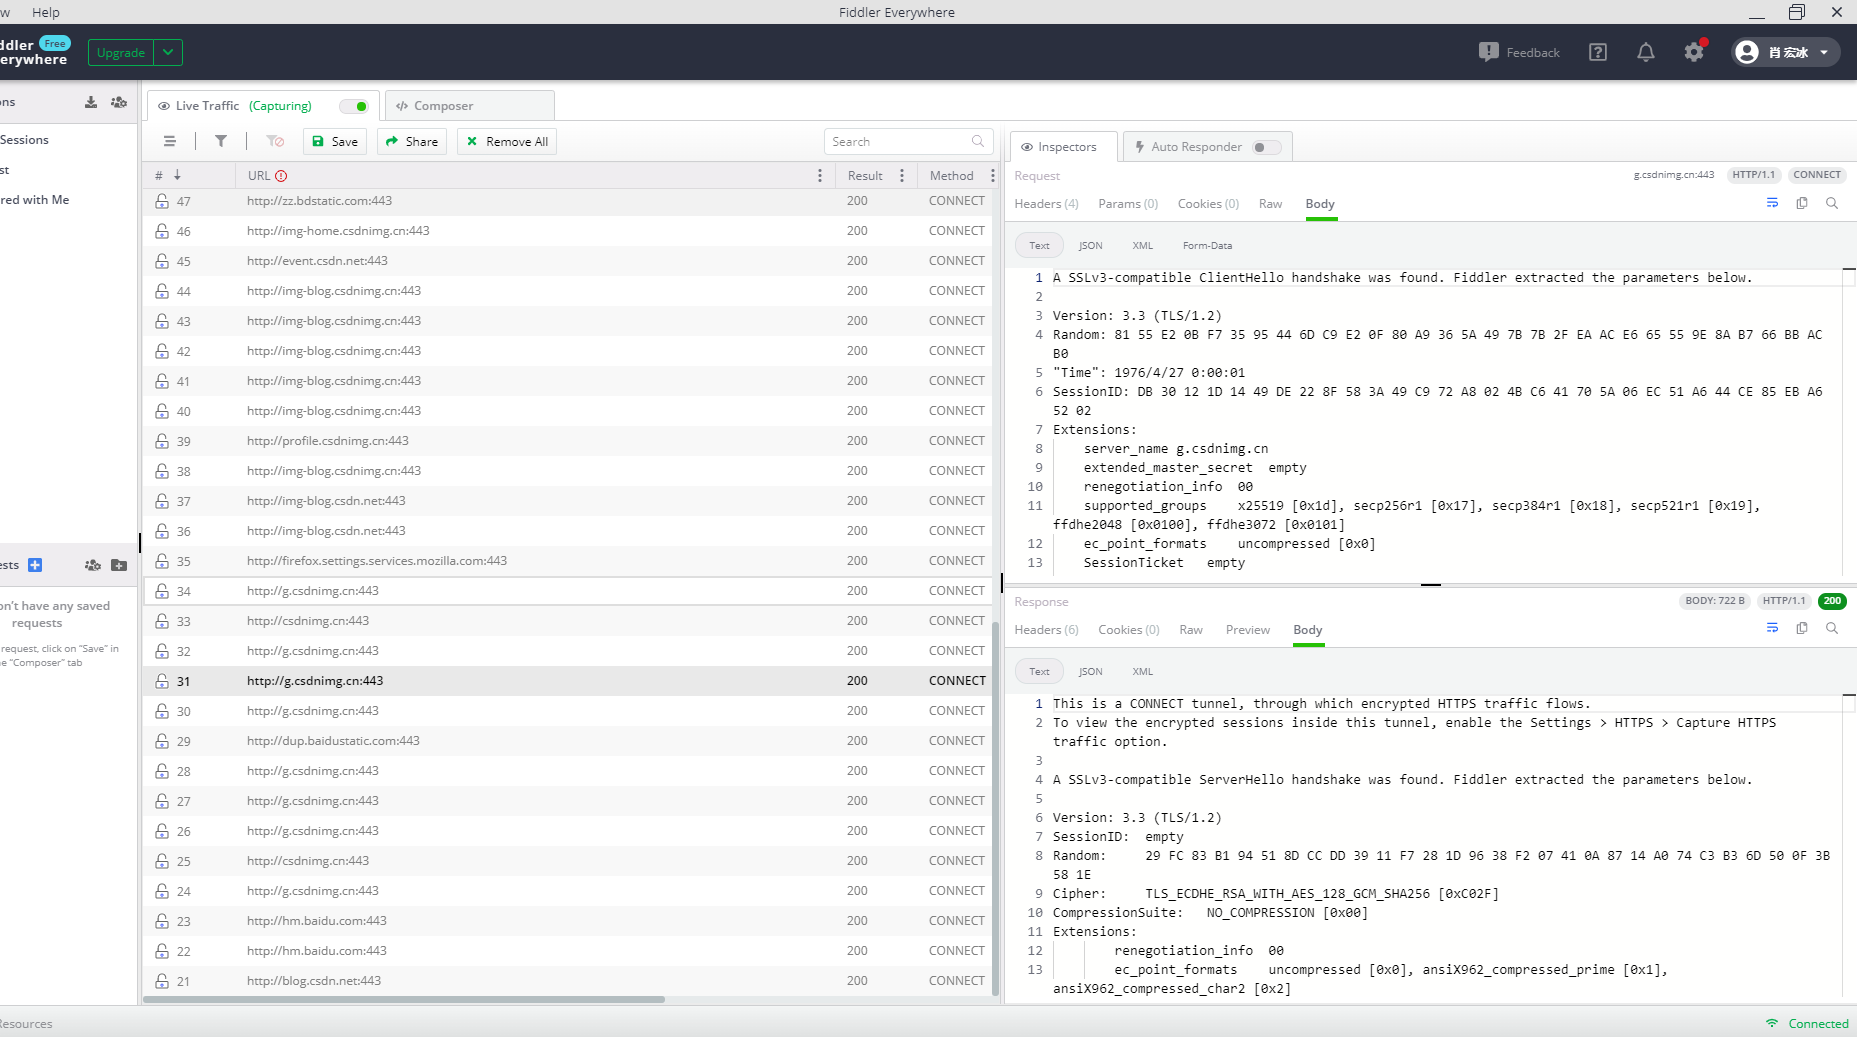Expand the Upgrade dropdown arrow
The height and width of the screenshot is (1037, 1857).
168,52
